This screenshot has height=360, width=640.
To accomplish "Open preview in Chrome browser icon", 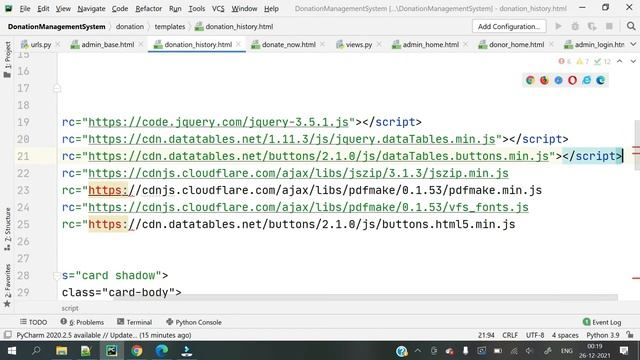I will [530, 80].
